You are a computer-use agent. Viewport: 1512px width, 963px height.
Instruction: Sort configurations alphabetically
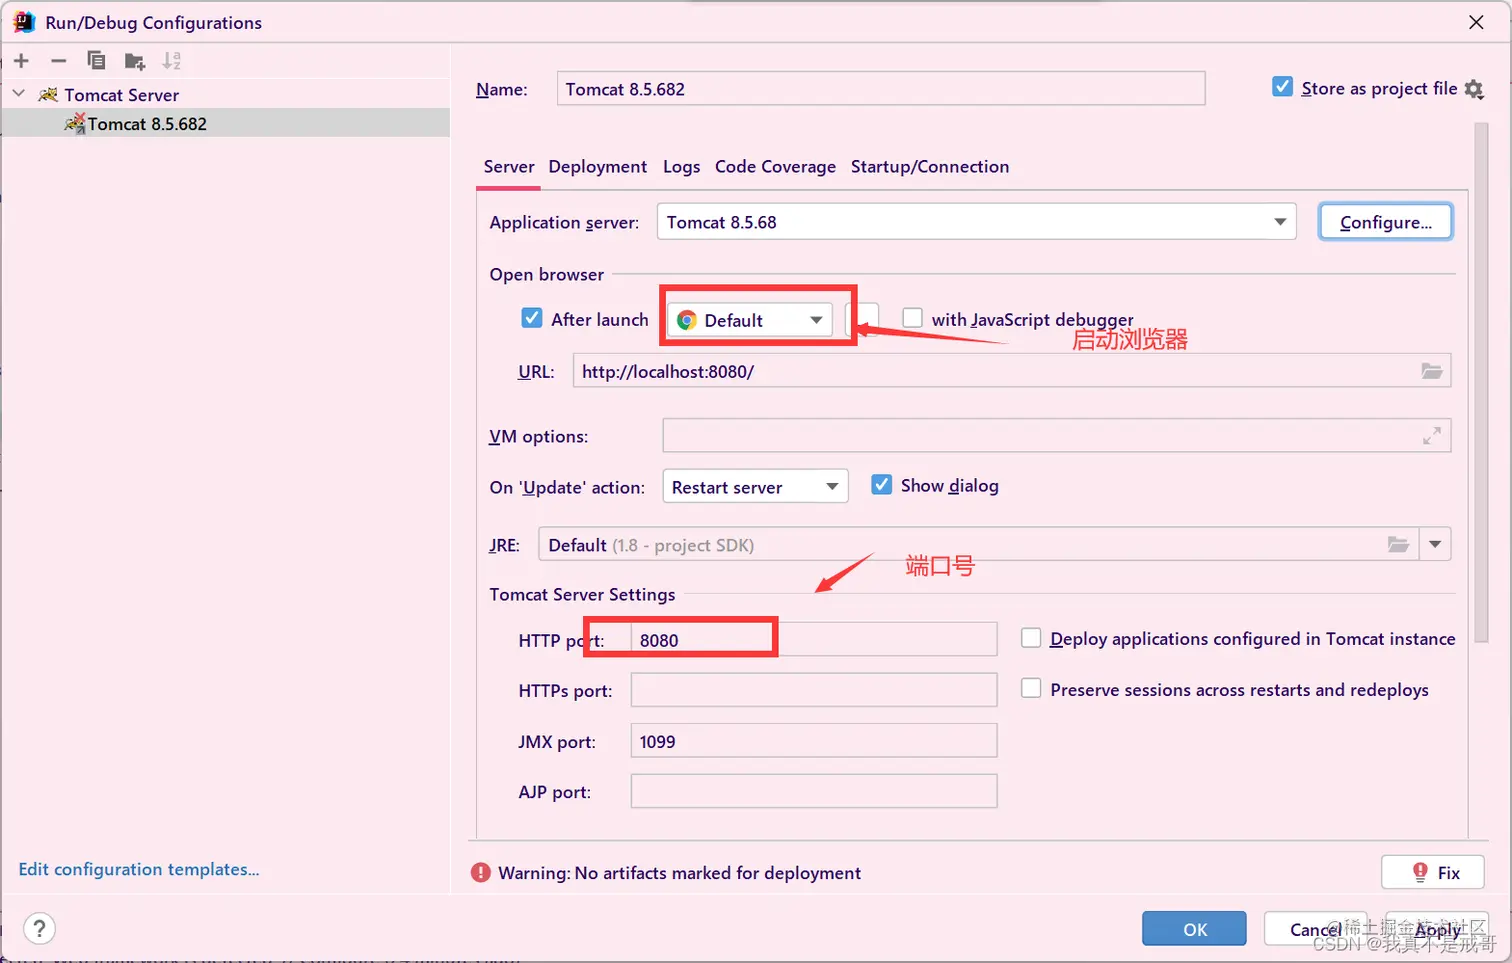(172, 61)
